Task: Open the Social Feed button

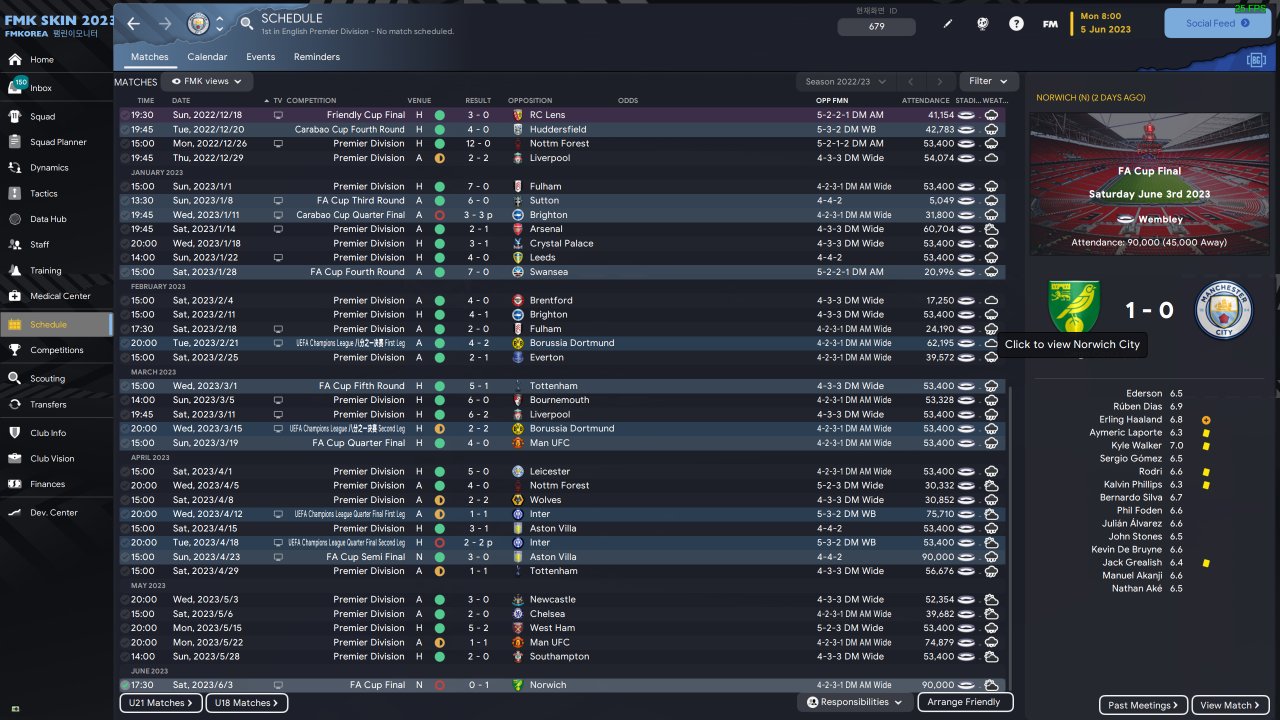Action: (1217, 23)
